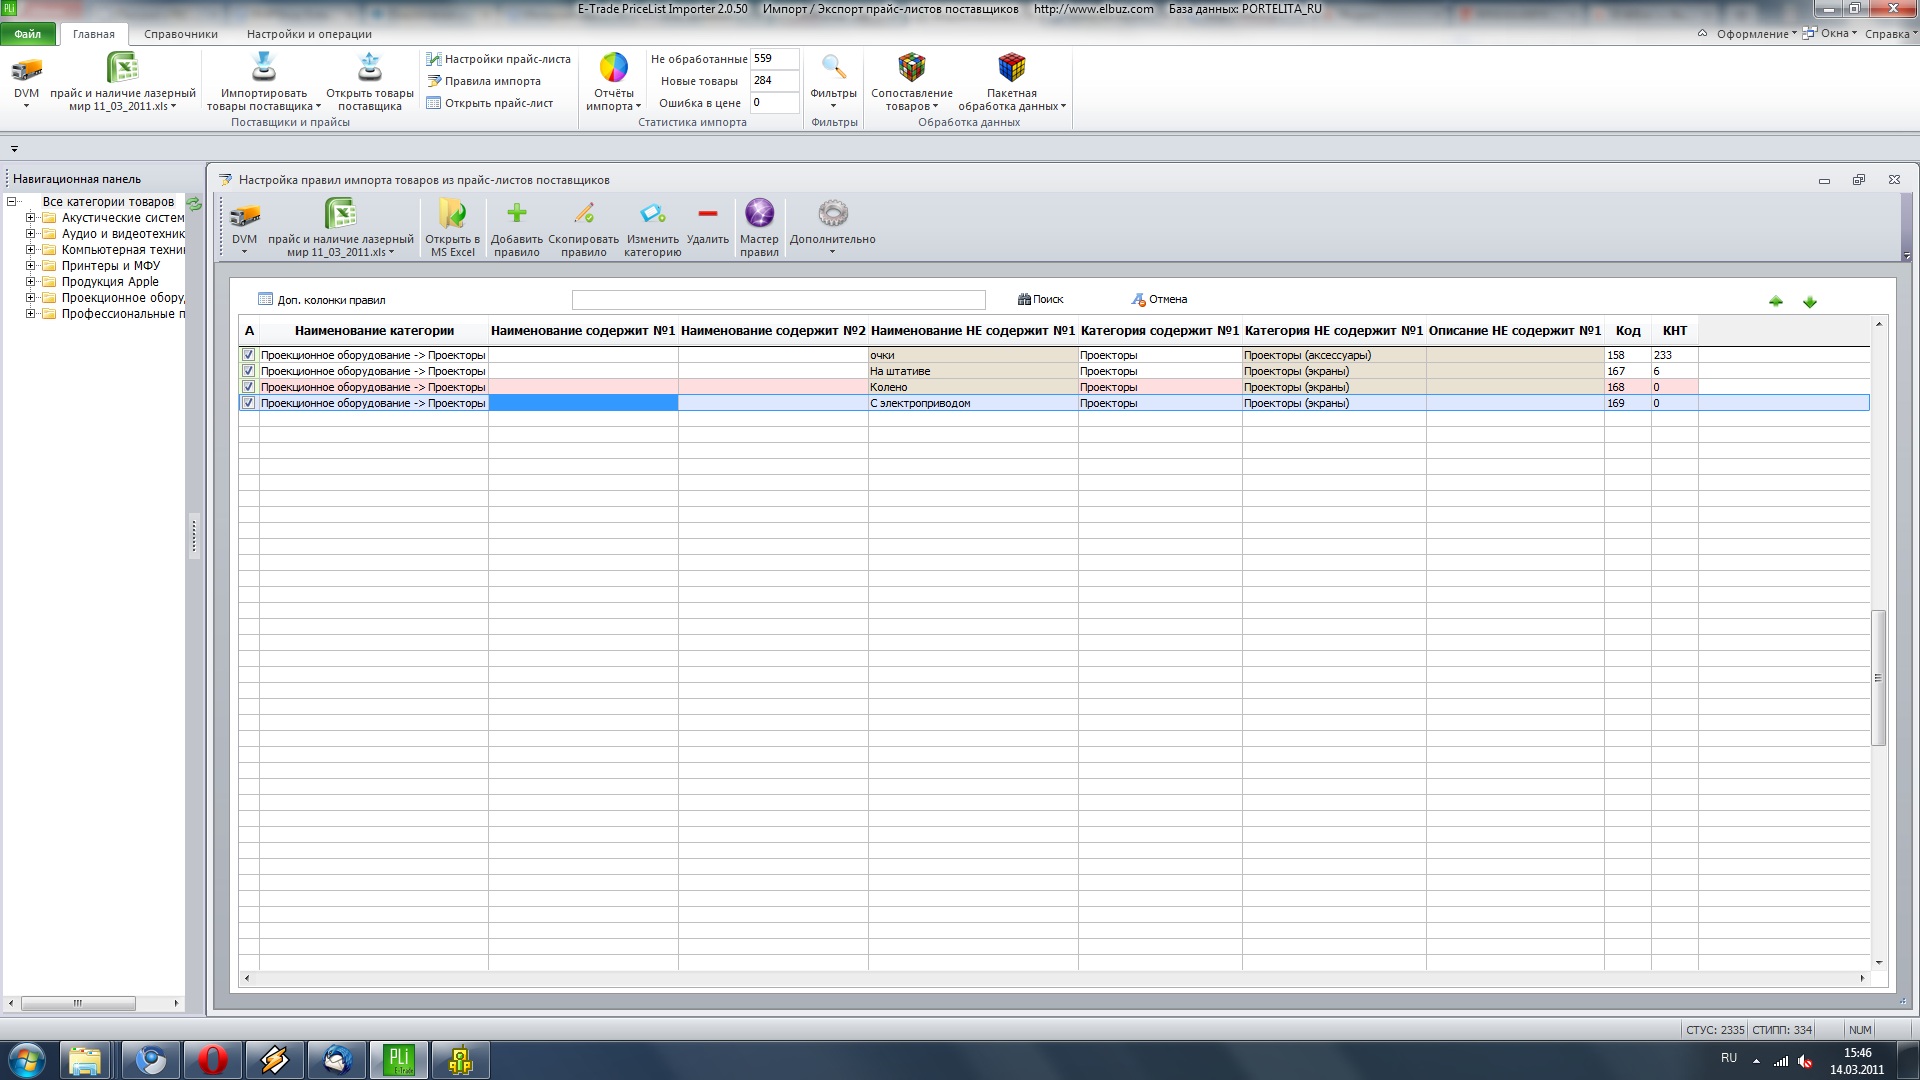Click the Не обработанные value field
This screenshot has width=1920, height=1080.
774,59
